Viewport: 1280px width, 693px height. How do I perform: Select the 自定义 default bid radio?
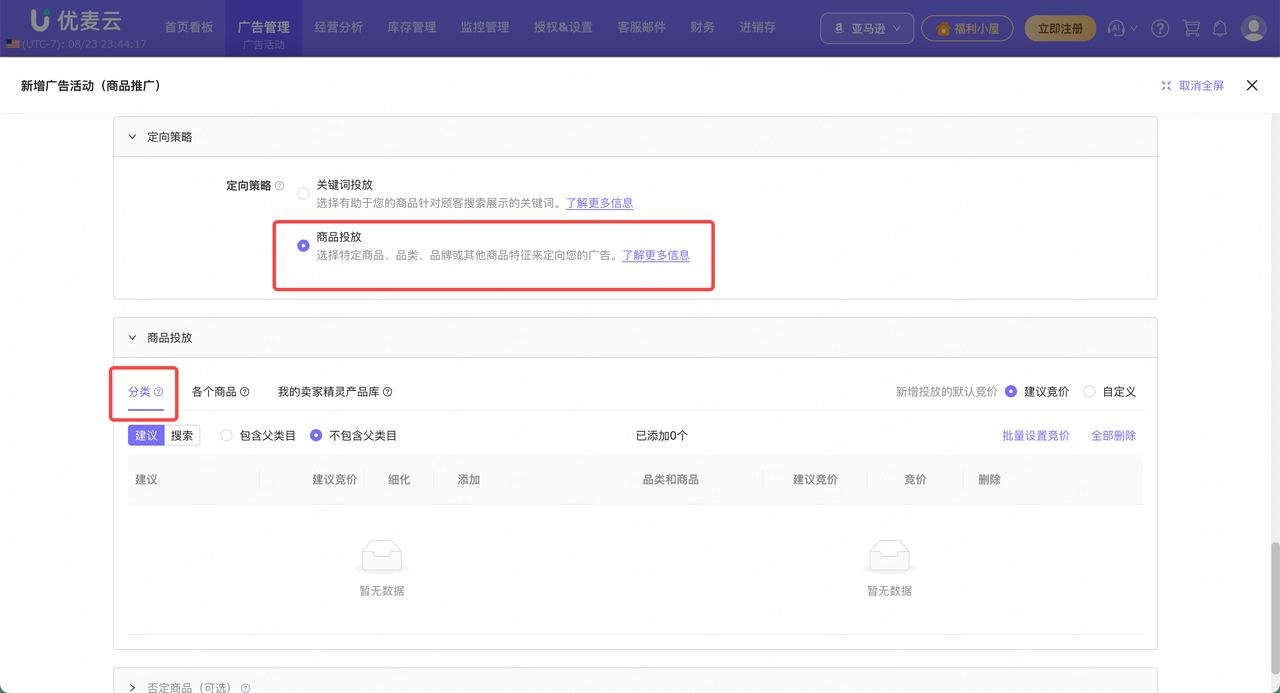(1089, 392)
